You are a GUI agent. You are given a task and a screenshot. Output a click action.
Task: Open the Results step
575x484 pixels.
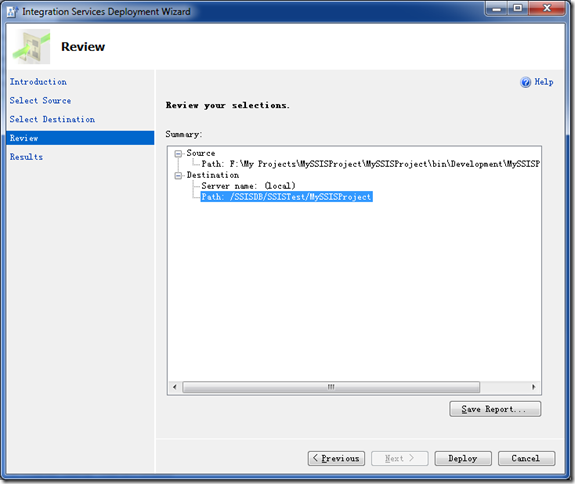pos(26,157)
